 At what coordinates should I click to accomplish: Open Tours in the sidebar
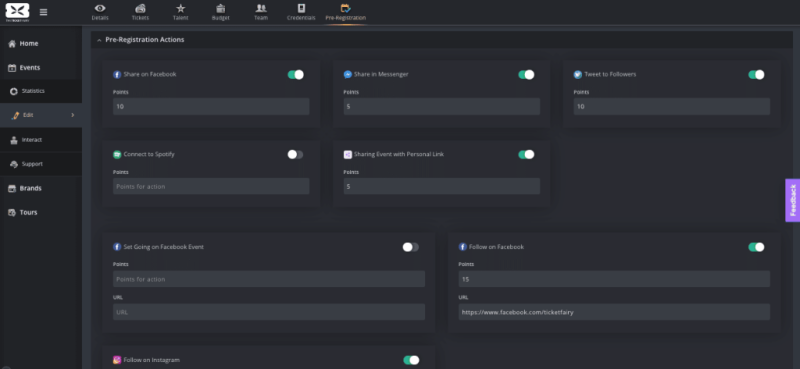[41, 212]
